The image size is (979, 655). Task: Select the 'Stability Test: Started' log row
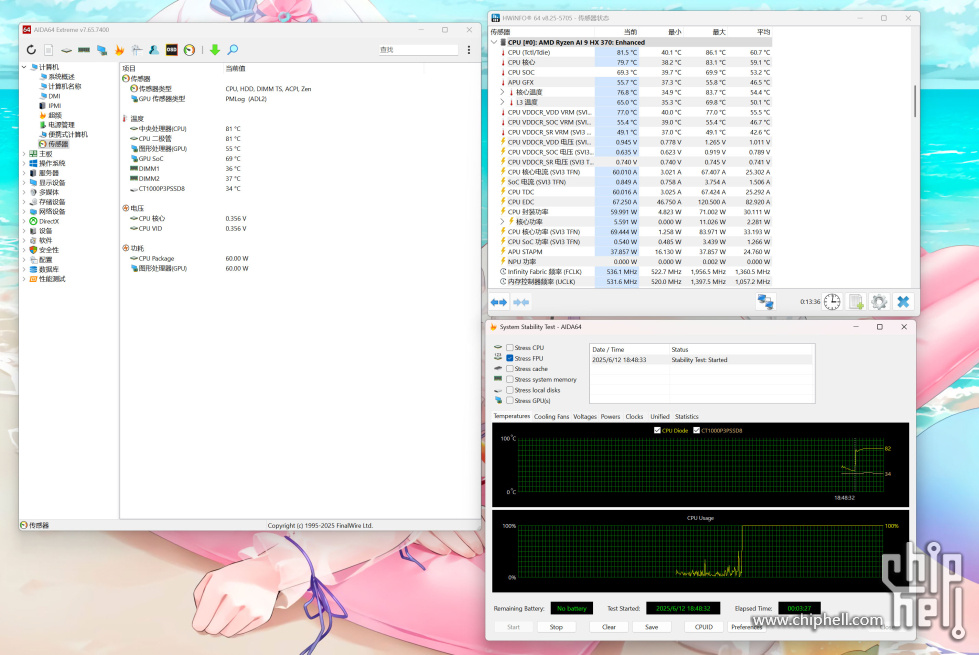point(702,360)
